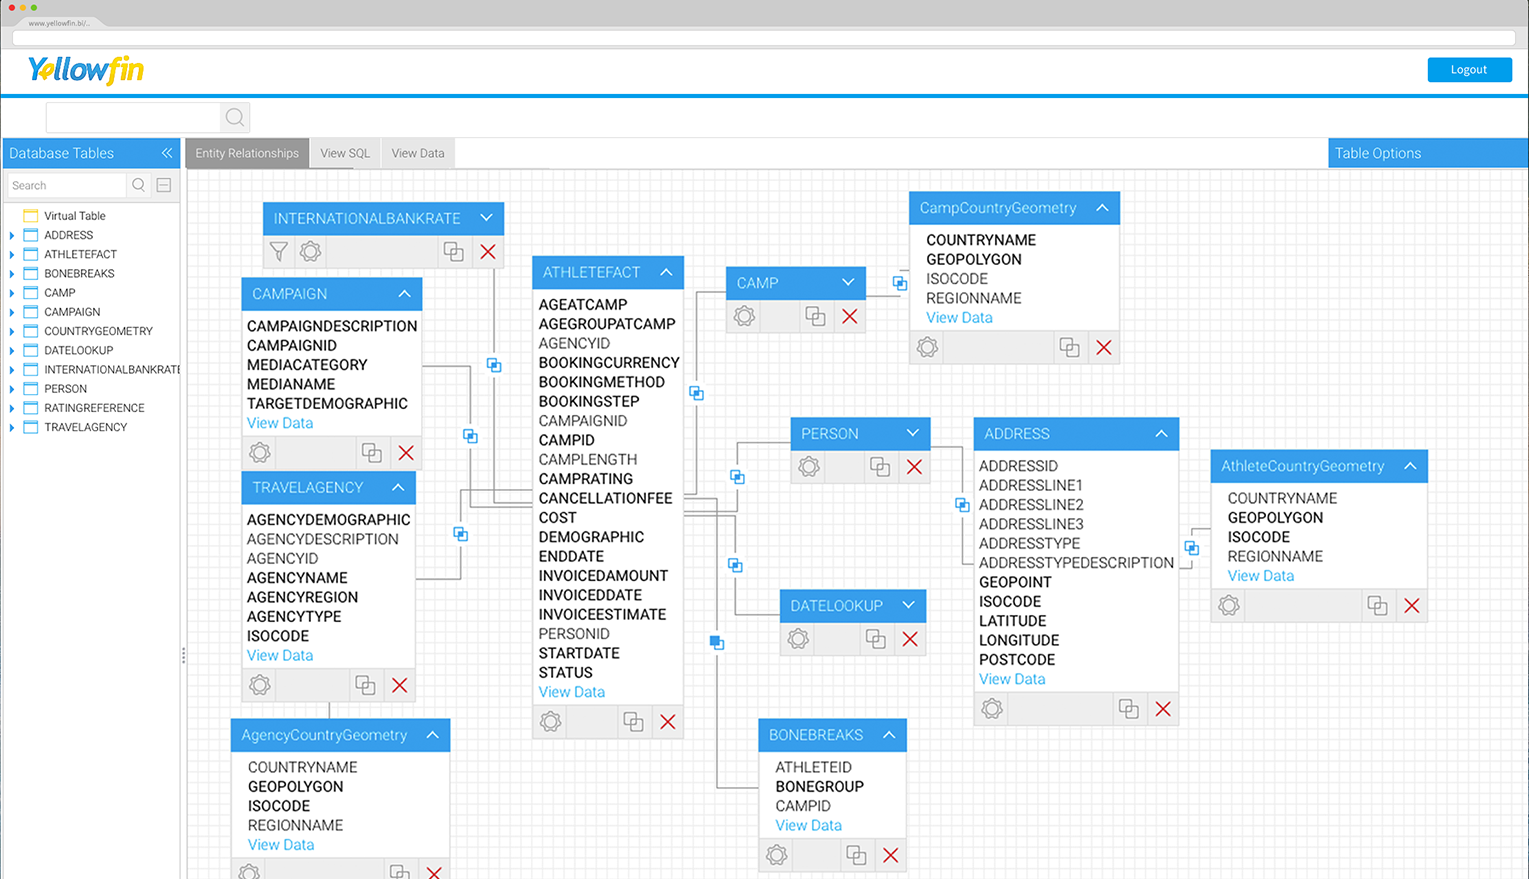
Task: Collapse the AthleteCountryGeometry table header
Action: [1410, 465]
